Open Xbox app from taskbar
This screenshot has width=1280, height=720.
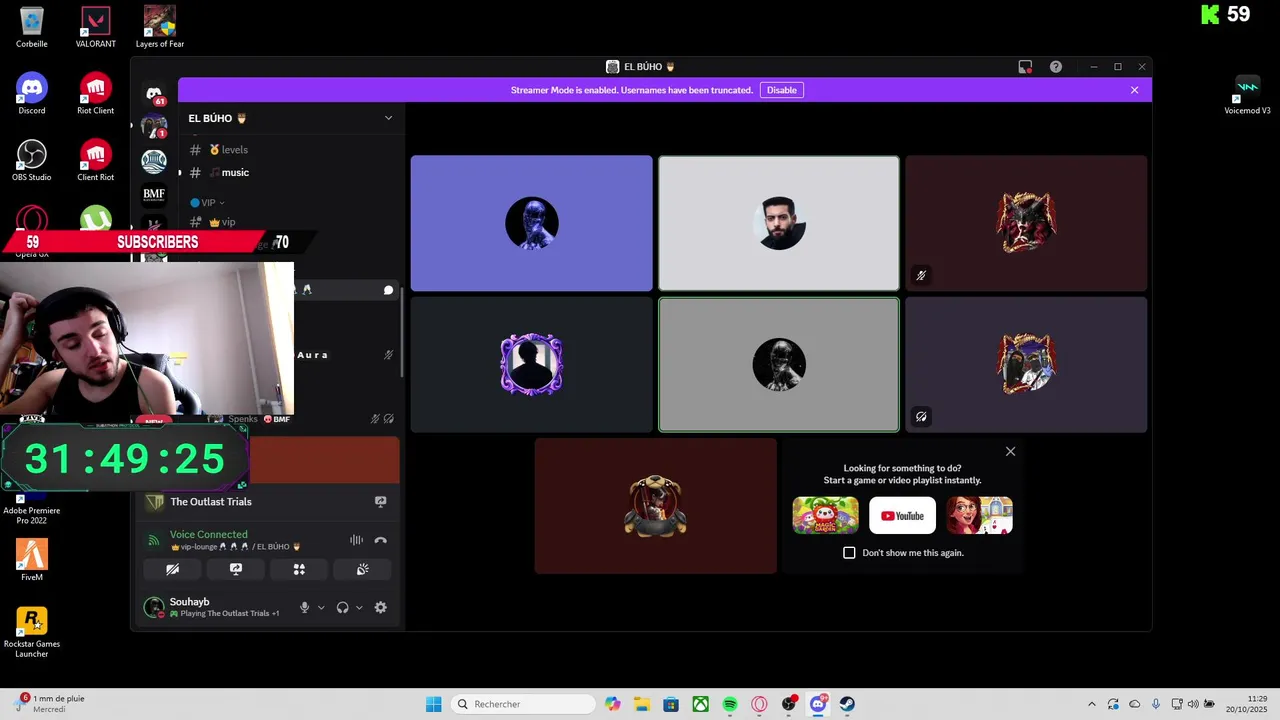[701, 704]
